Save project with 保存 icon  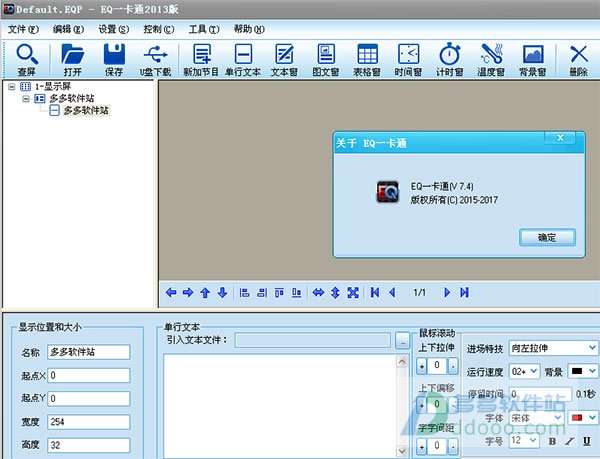pos(114,59)
